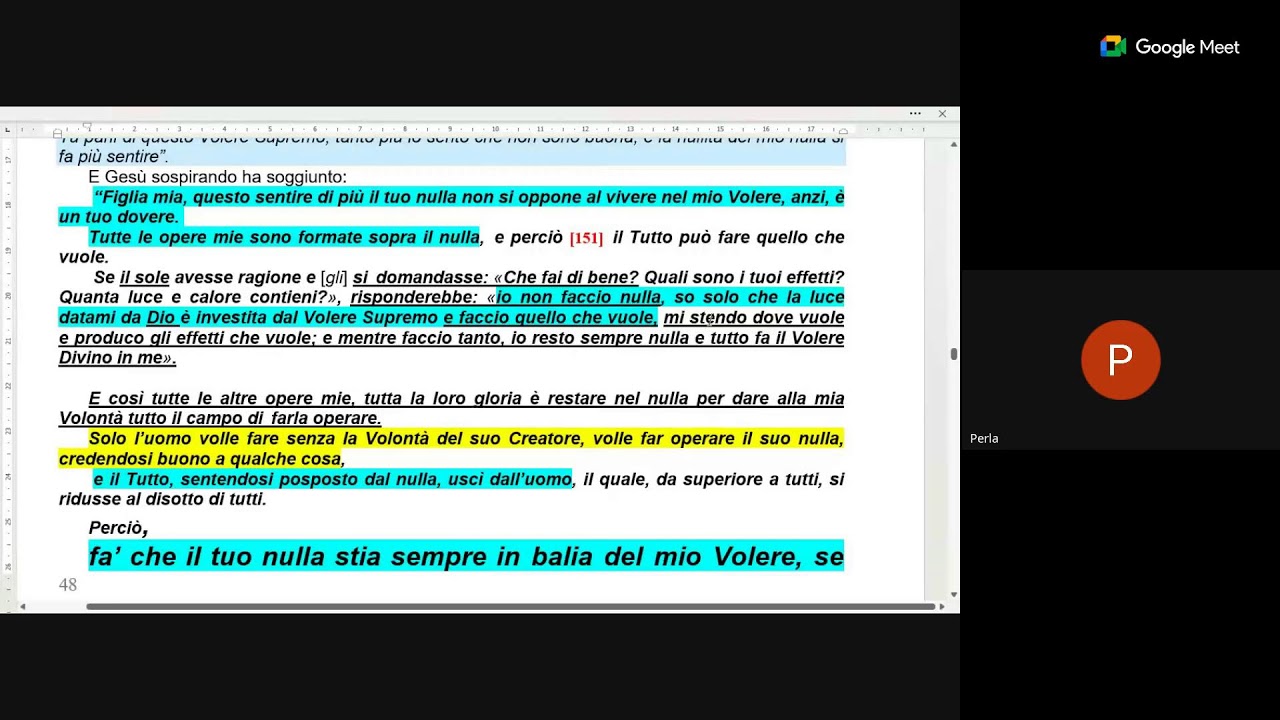Select Perla's avatar circle with letter P
Image resolution: width=1280 pixels, height=720 pixels.
click(x=1120, y=360)
